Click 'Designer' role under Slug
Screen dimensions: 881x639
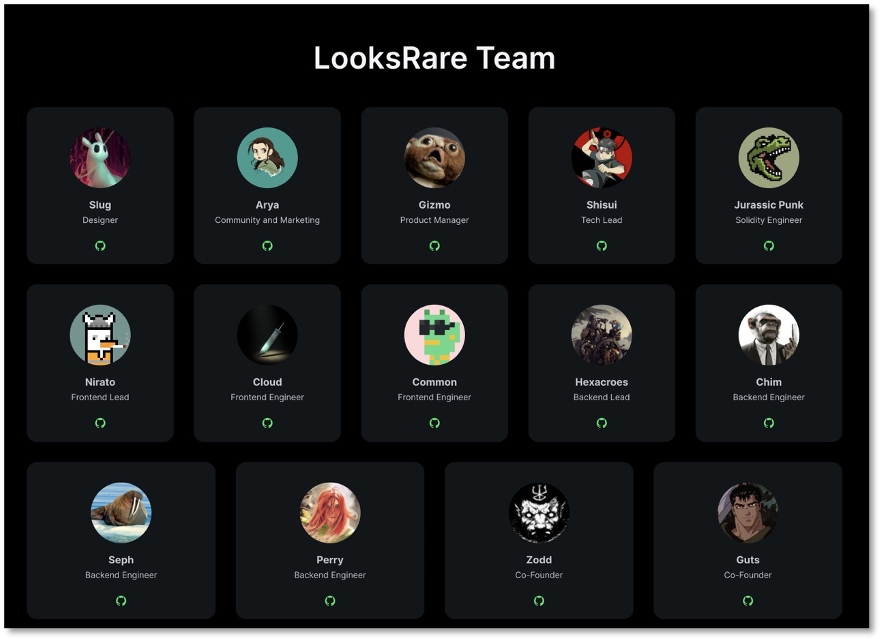tap(100, 220)
